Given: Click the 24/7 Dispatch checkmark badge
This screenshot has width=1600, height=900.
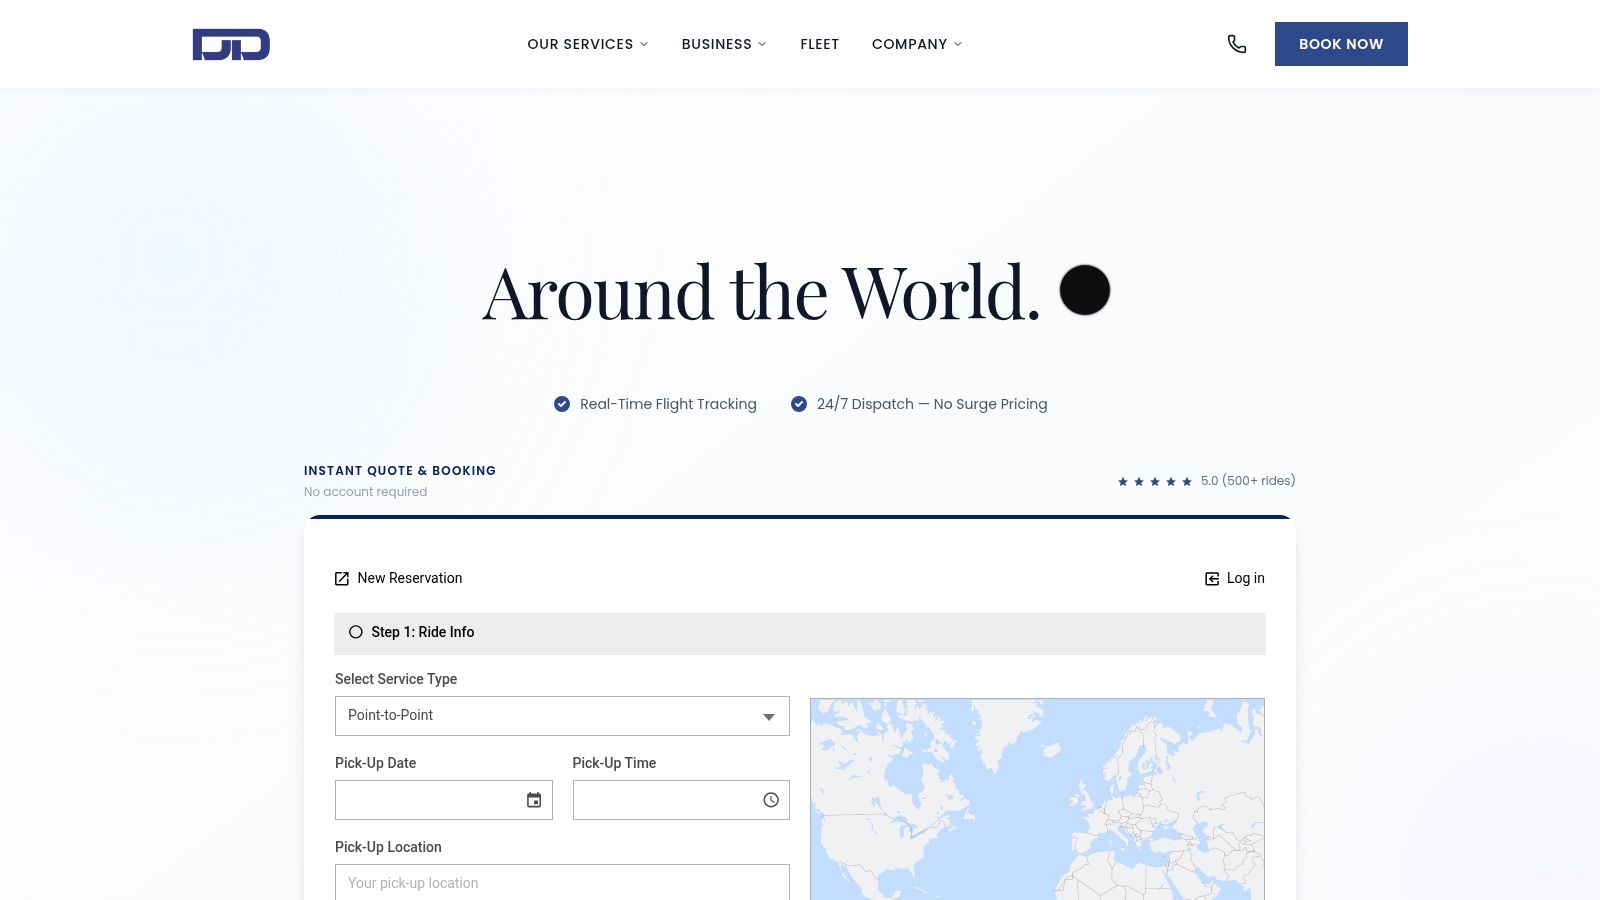Looking at the screenshot, I should (x=799, y=404).
